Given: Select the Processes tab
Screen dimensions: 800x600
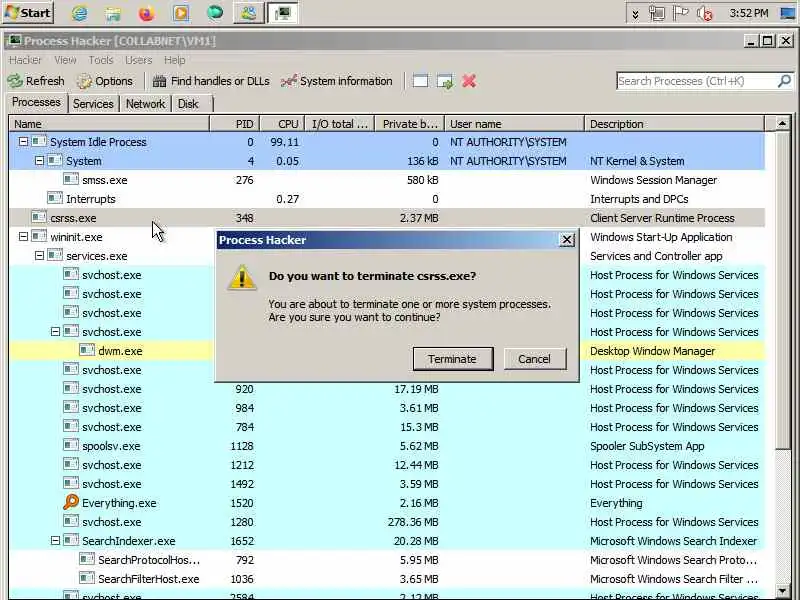Looking at the screenshot, I should (x=36, y=102).
